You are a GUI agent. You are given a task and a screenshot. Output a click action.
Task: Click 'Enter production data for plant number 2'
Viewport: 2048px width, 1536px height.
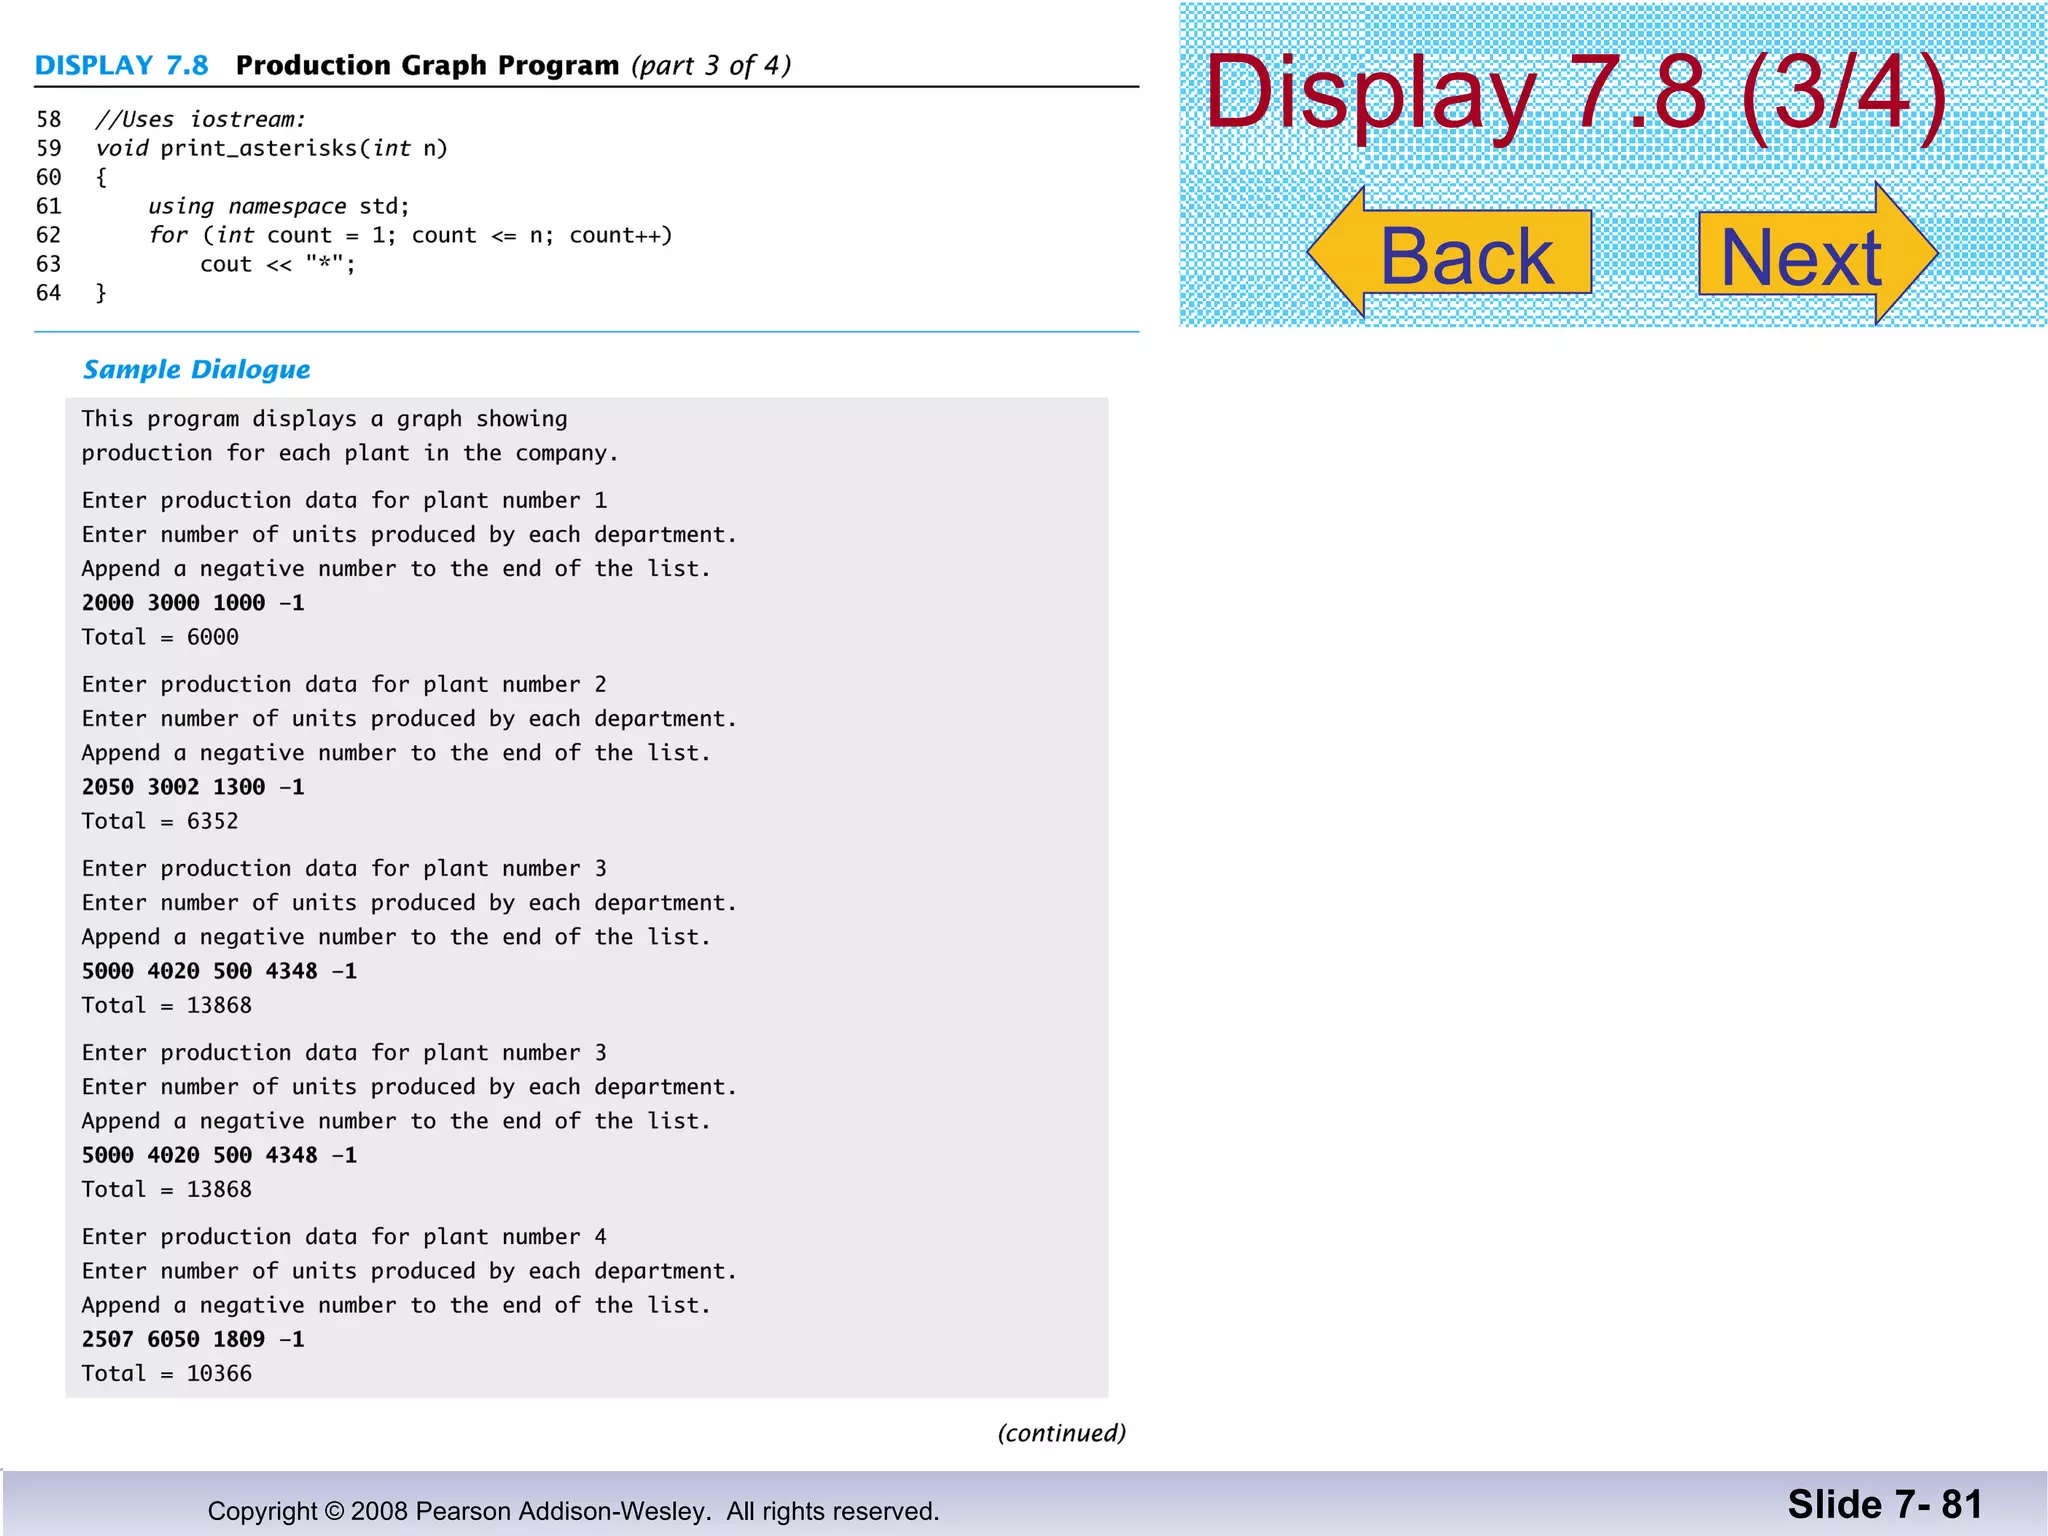(x=344, y=684)
